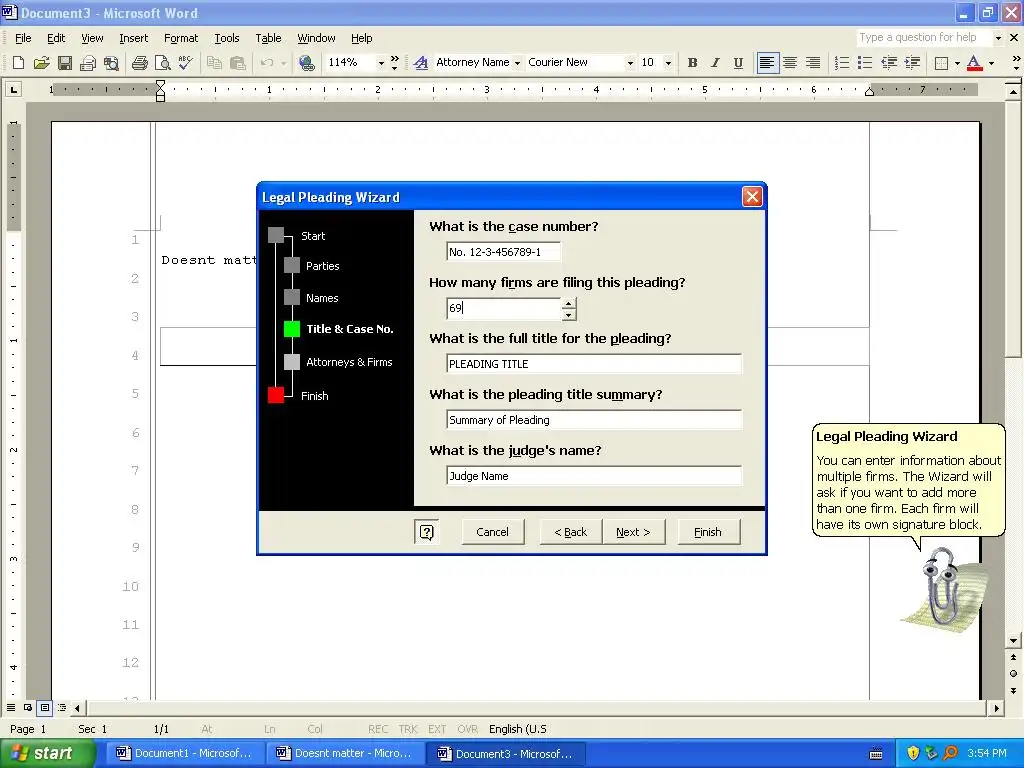The width and height of the screenshot is (1024, 768).
Task: Click the Print toolbar icon
Action: coord(139,63)
